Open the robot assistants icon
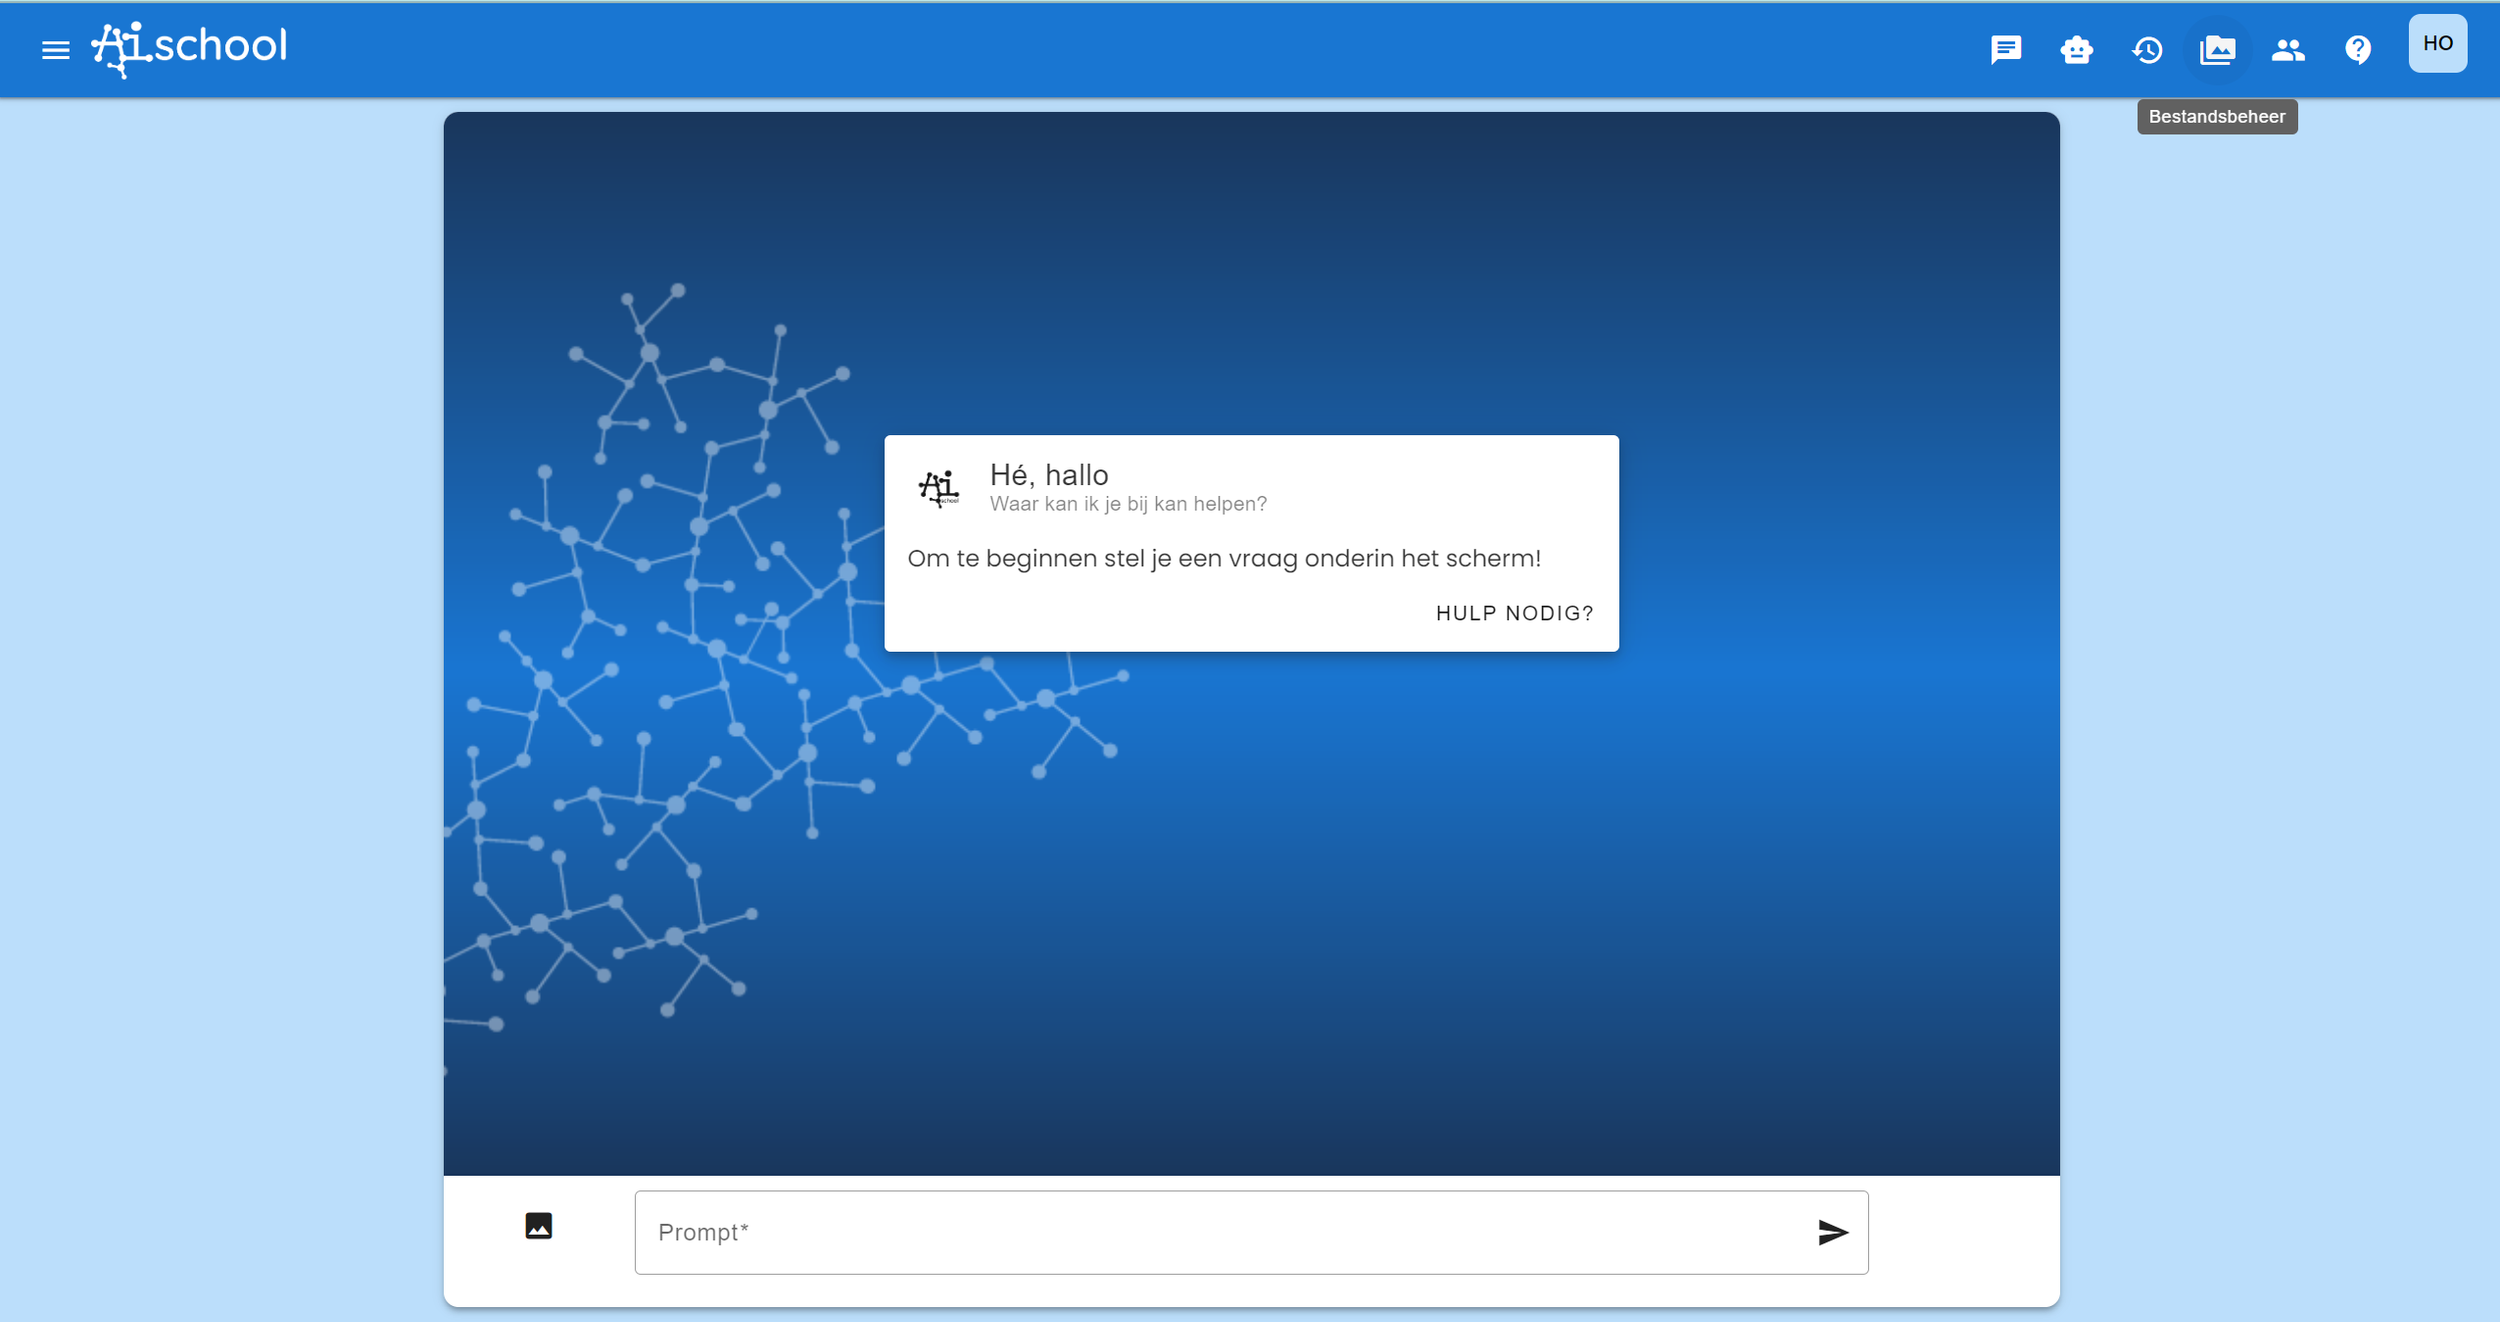The height and width of the screenshot is (1322, 2500). 2076,49
